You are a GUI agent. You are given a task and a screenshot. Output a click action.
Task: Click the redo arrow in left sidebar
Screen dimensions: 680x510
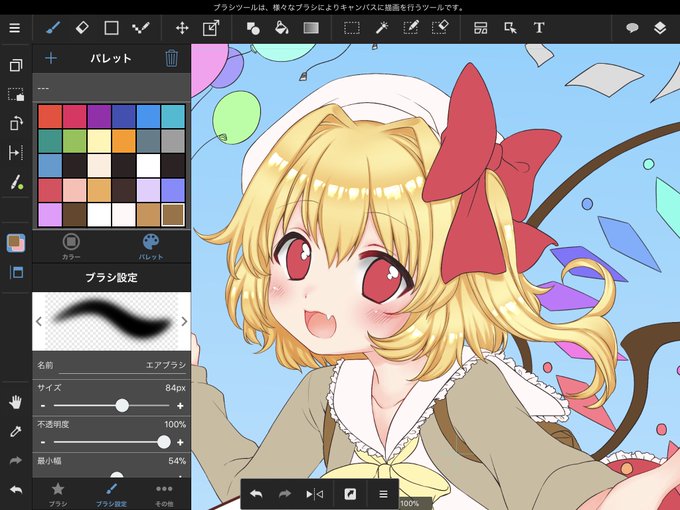[x=16, y=460]
